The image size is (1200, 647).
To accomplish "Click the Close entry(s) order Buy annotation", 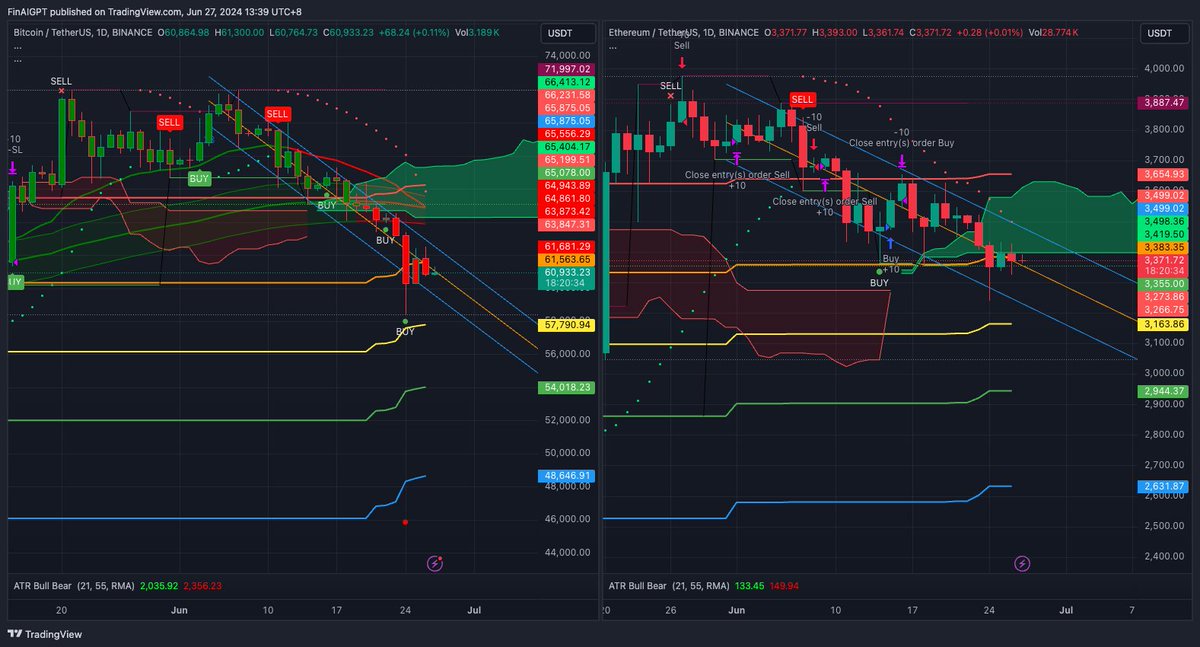I will click(x=901, y=143).
